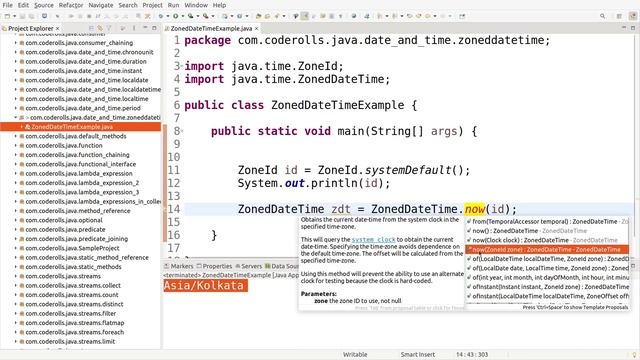Open the Source menu
This screenshot has height=360, width=640.
(44, 5)
